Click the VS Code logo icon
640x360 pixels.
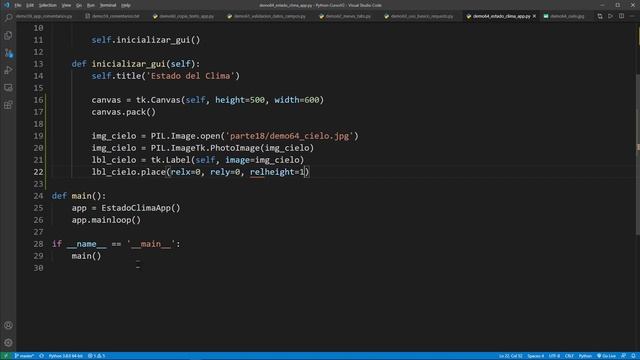[7, 5]
